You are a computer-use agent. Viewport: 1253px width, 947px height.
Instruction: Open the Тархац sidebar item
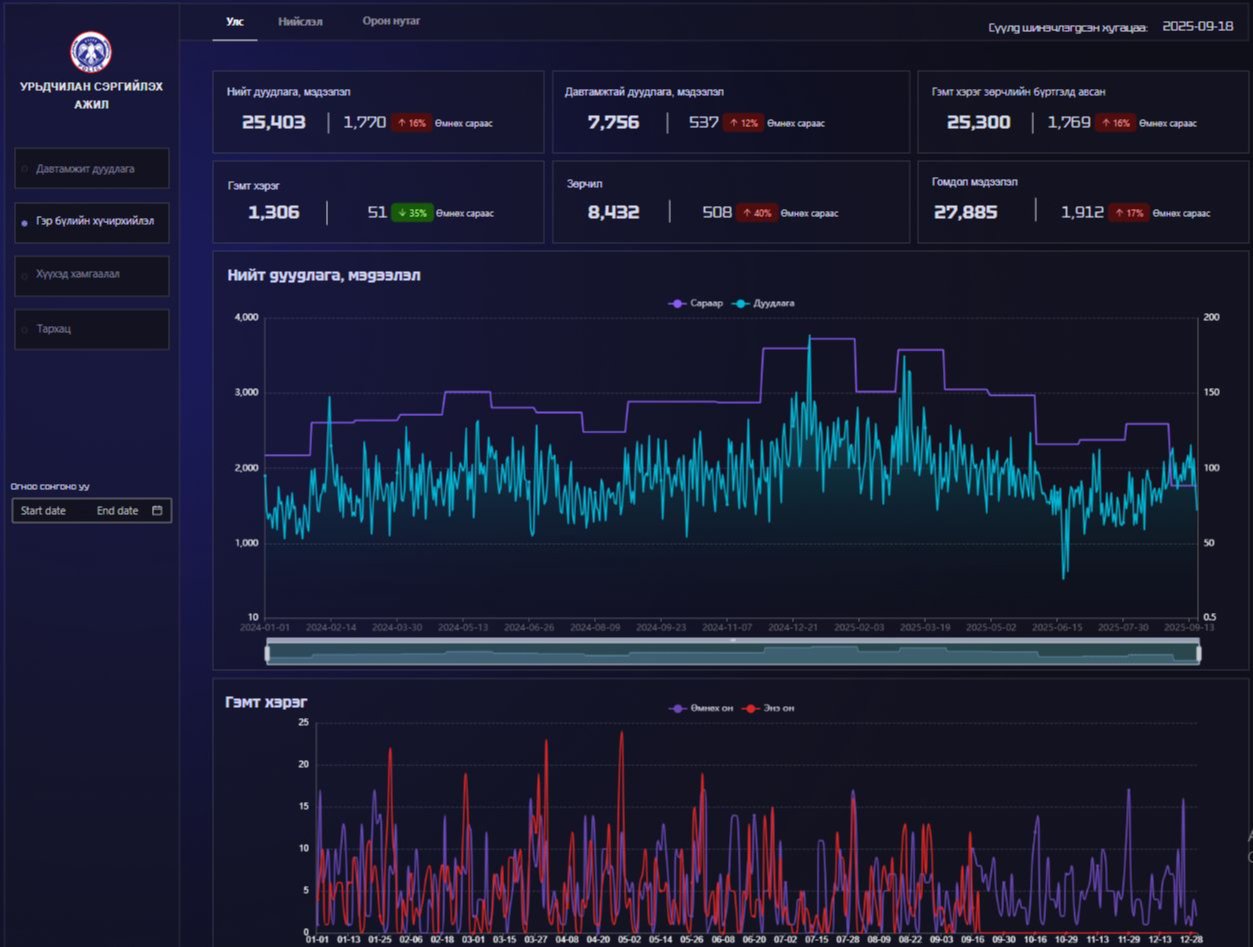(92, 329)
